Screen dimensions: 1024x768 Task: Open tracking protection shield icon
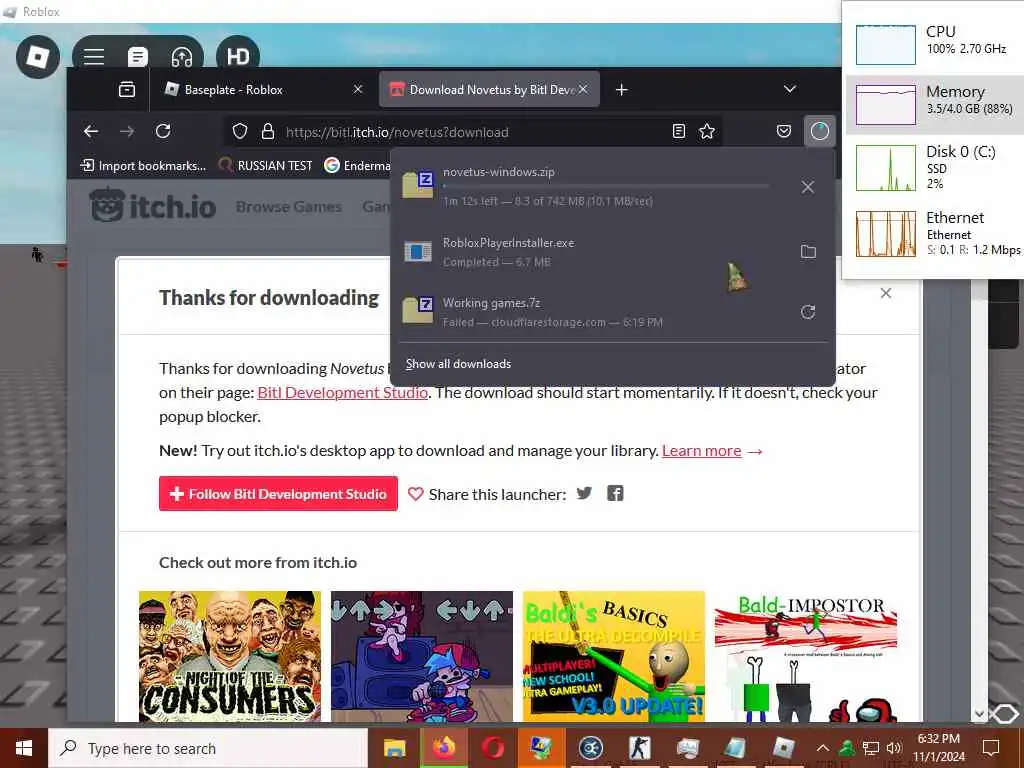pyautogui.click(x=240, y=131)
